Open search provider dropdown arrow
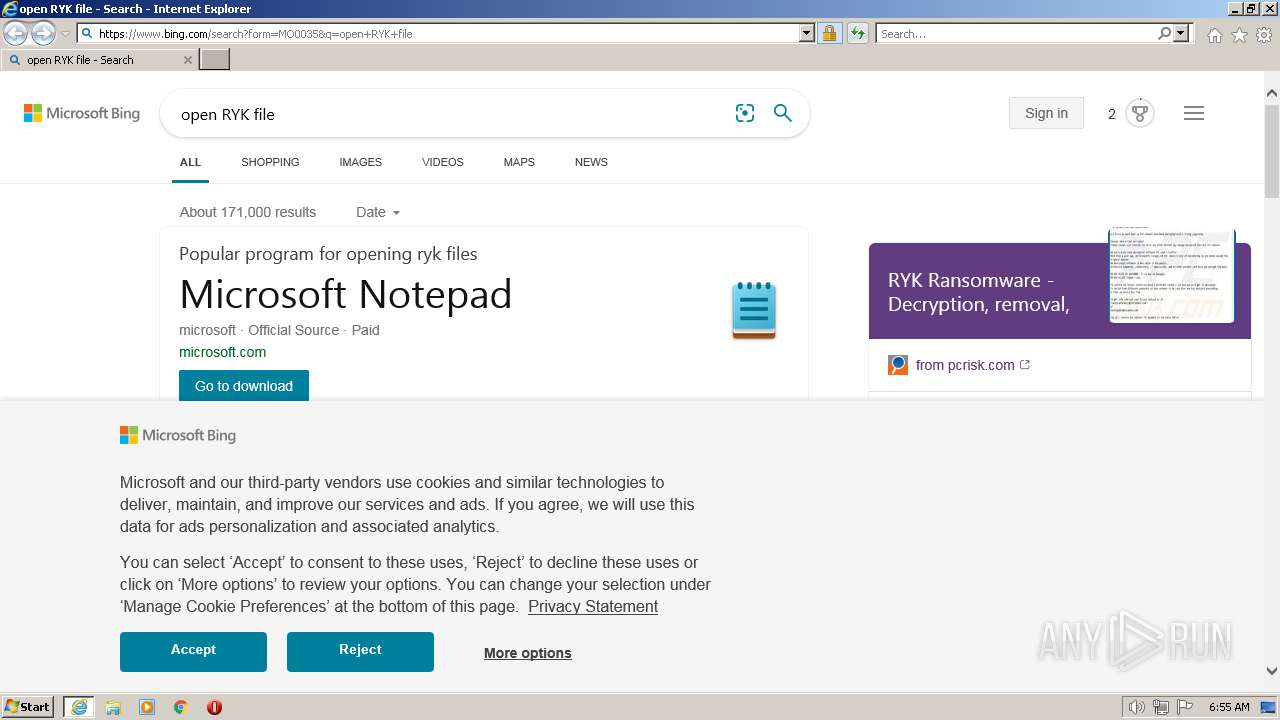Viewport: 1280px width, 720px height. (x=1182, y=33)
